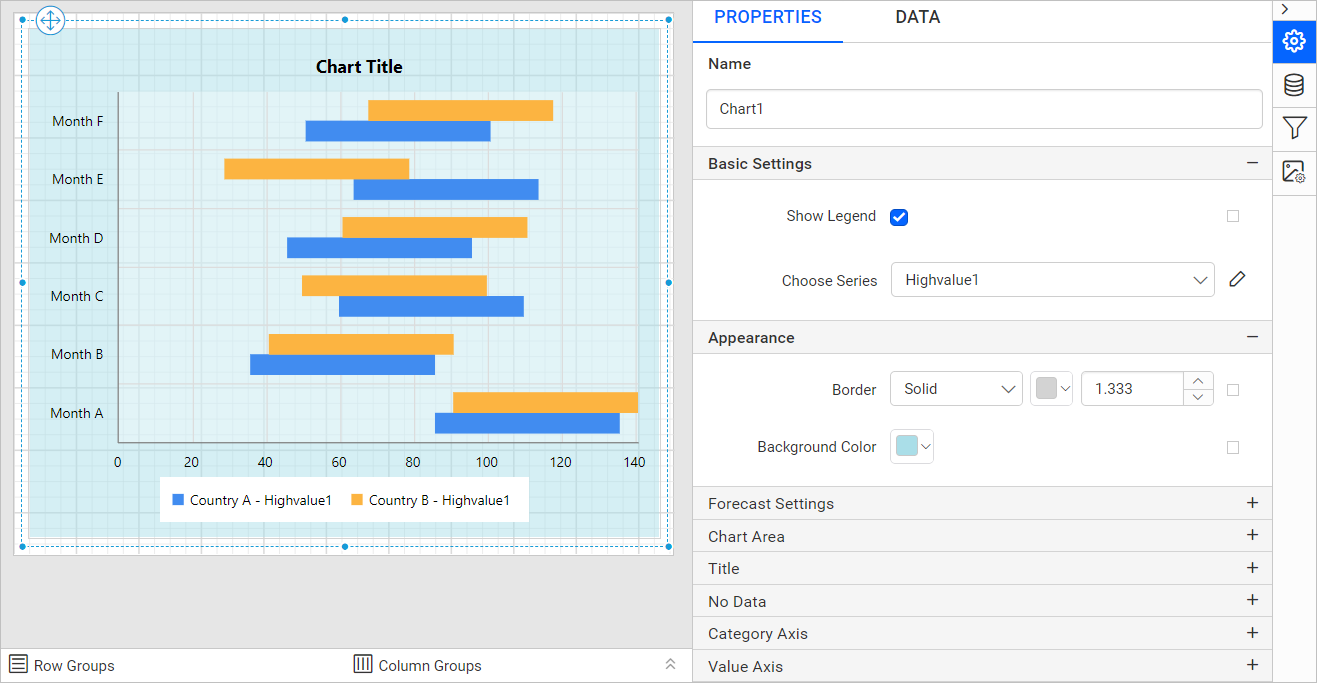Switch to the DATA tab

[x=917, y=17]
